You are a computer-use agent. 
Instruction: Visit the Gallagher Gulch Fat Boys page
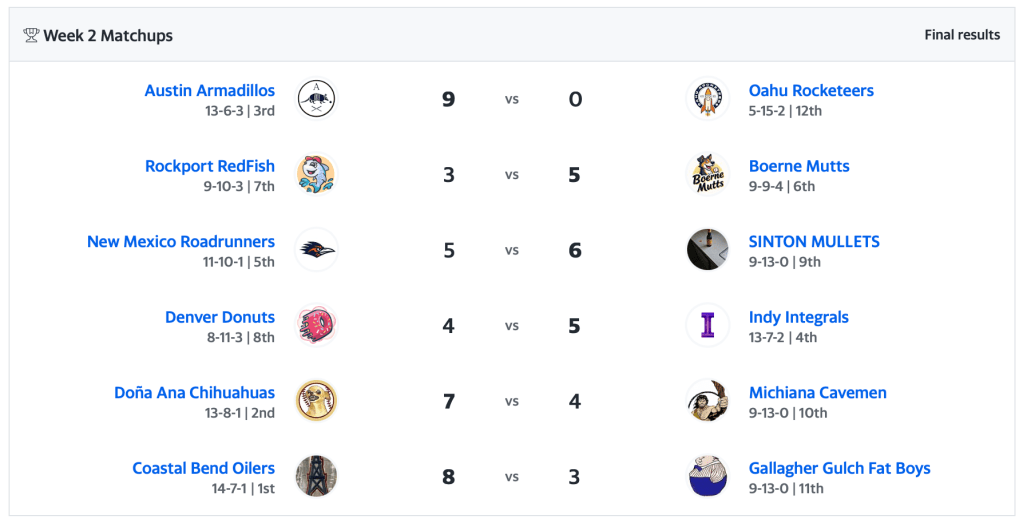(x=839, y=468)
